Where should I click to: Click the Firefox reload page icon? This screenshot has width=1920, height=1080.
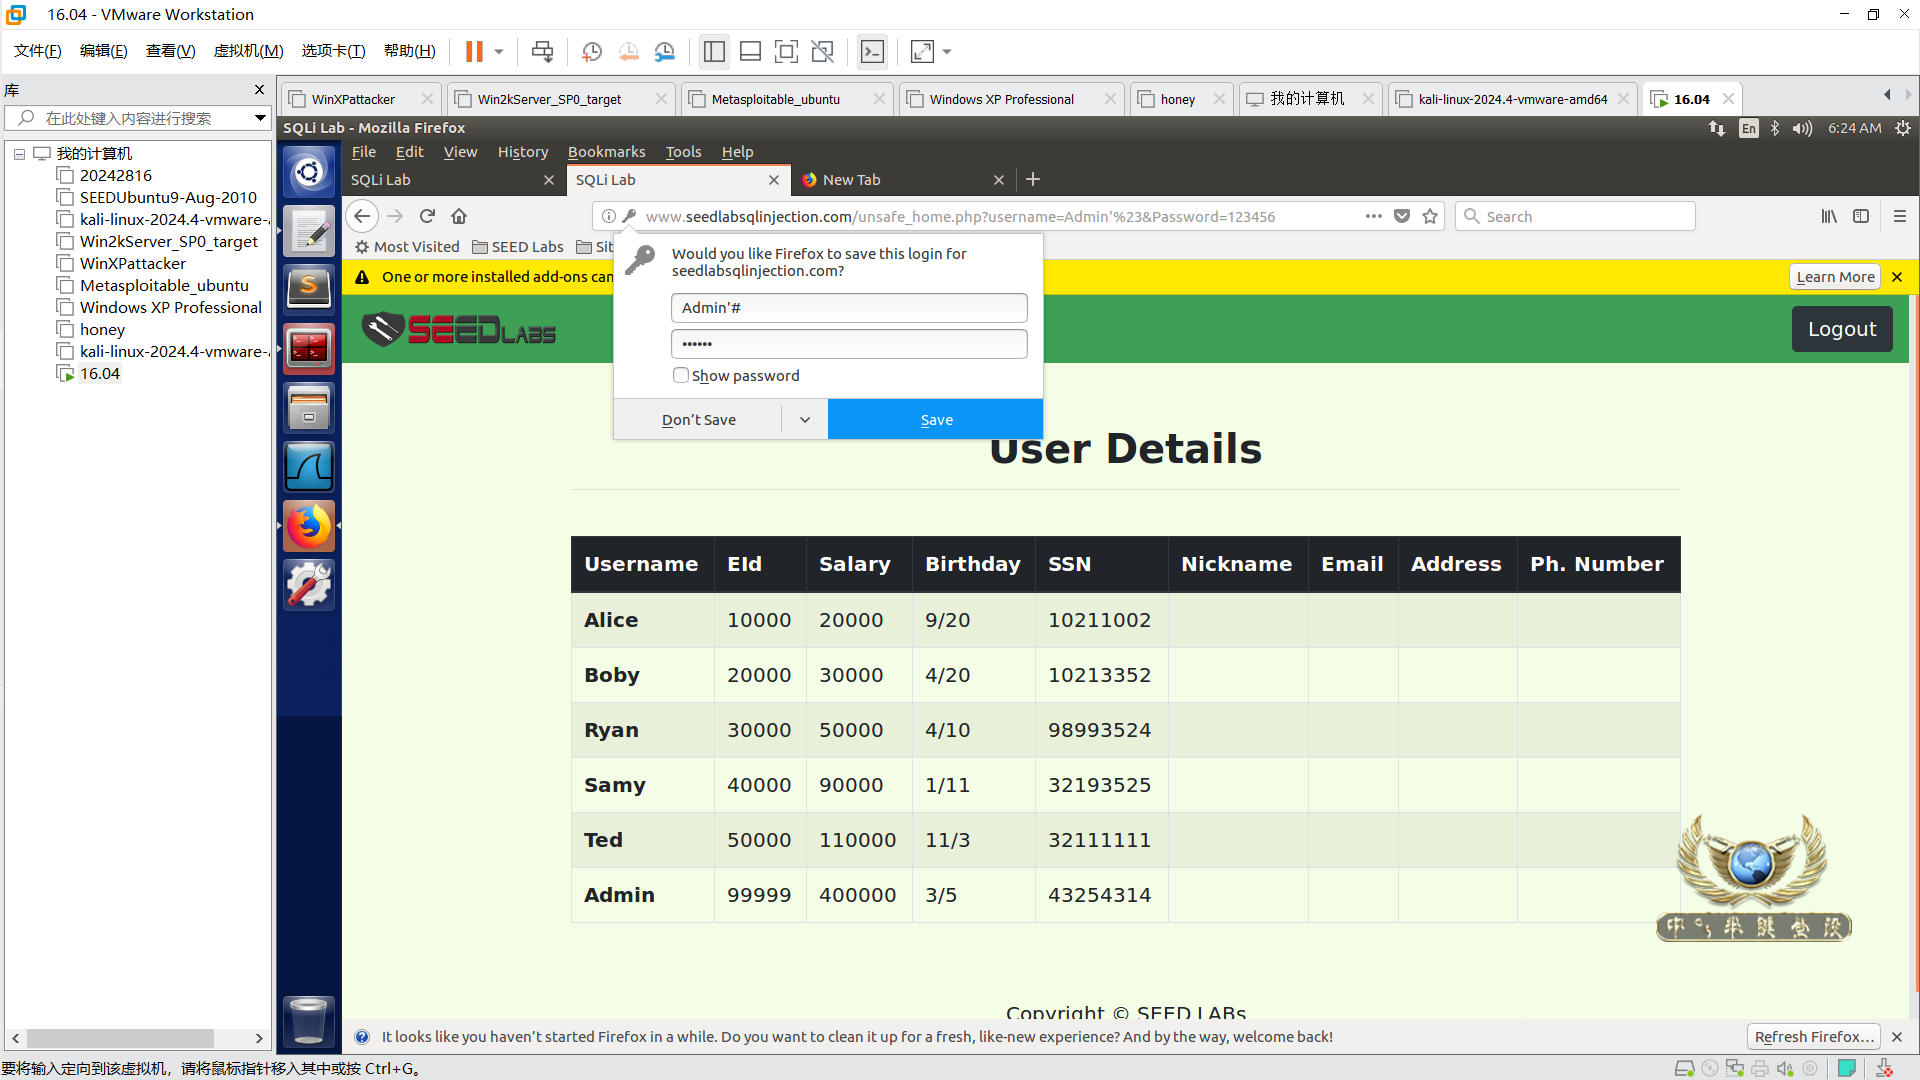point(427,216)
